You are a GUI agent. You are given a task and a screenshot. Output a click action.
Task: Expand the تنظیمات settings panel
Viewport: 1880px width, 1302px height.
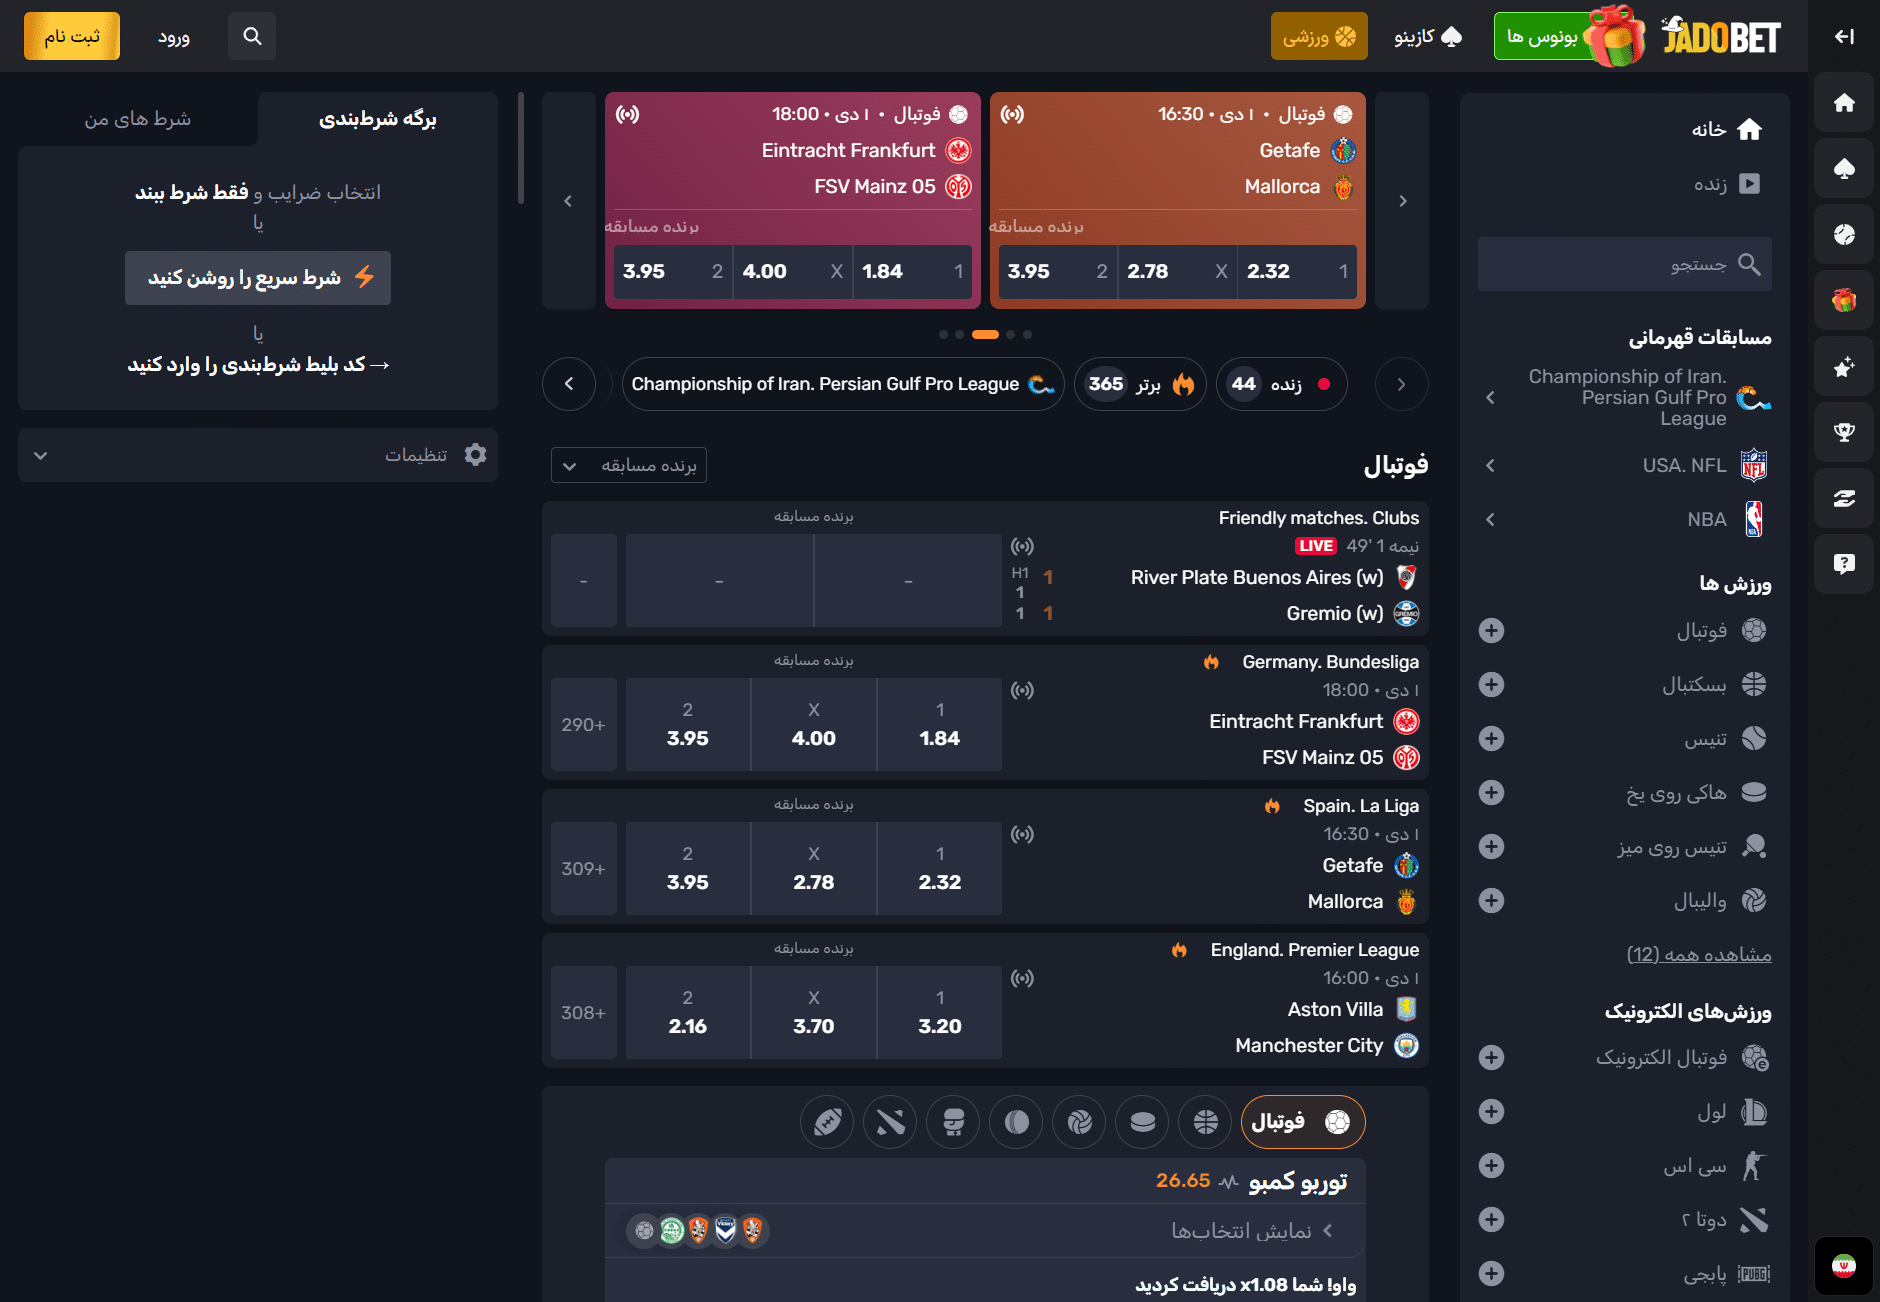[258, 455]
